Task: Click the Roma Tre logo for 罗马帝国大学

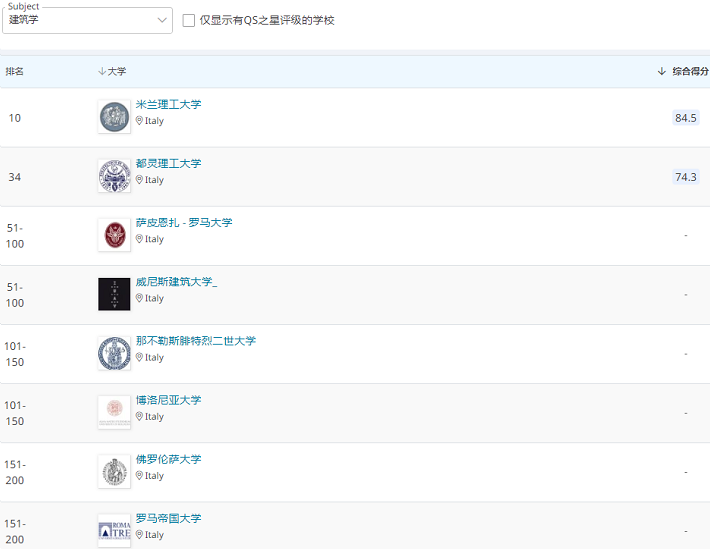Action: point(114,531)
